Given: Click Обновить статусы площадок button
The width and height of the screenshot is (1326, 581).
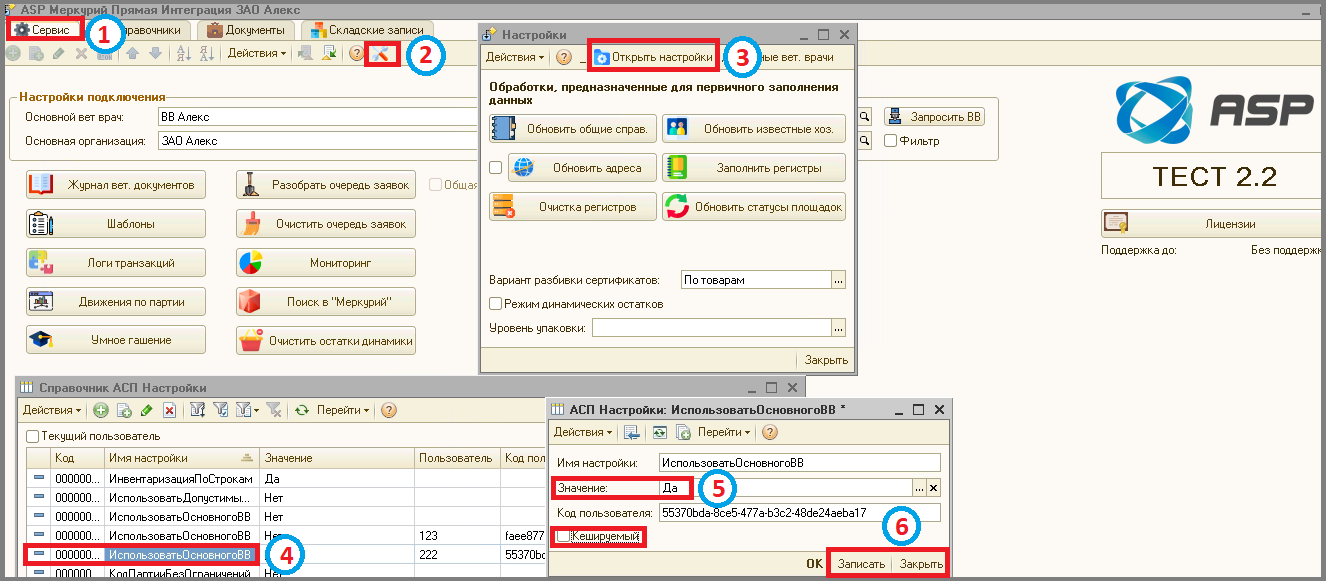Looking at the screenshot, I should coord(755,207).
